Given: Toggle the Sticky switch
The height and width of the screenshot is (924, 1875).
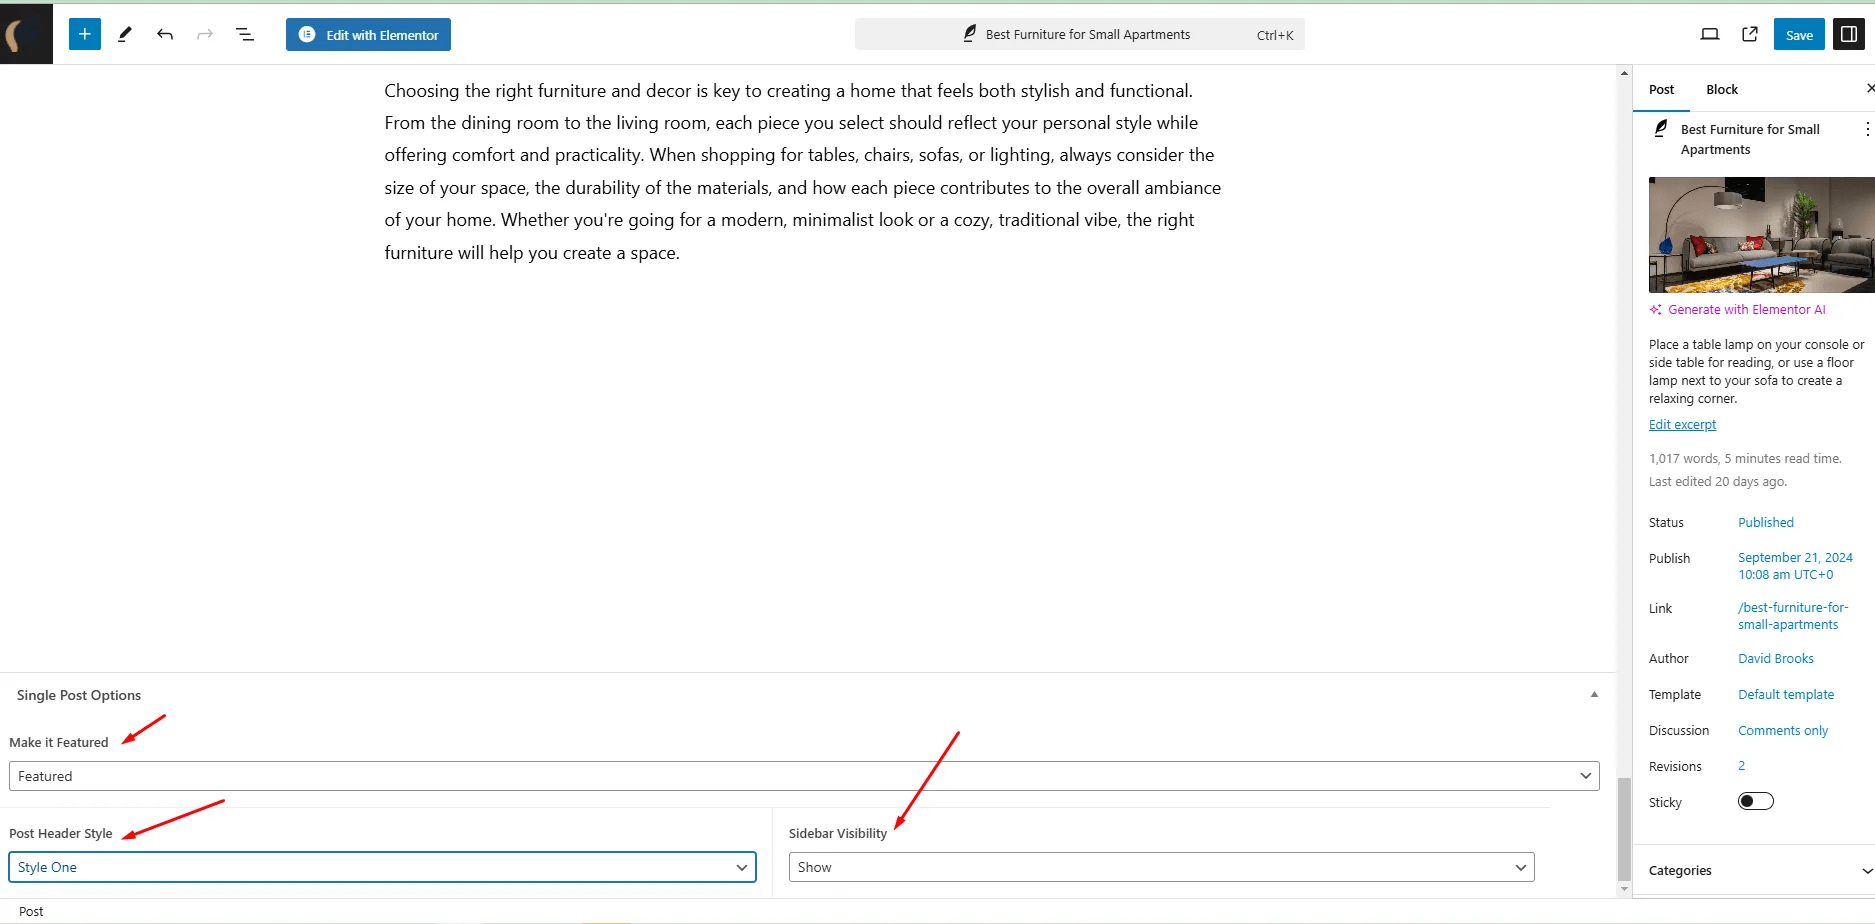Looking at the screenshot, I should (1755, 801).
